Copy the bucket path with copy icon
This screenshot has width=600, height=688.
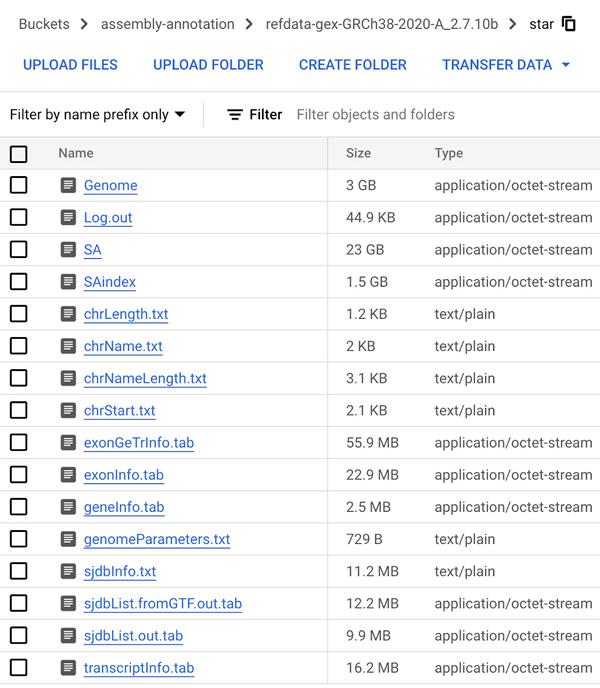coord(569,24)
